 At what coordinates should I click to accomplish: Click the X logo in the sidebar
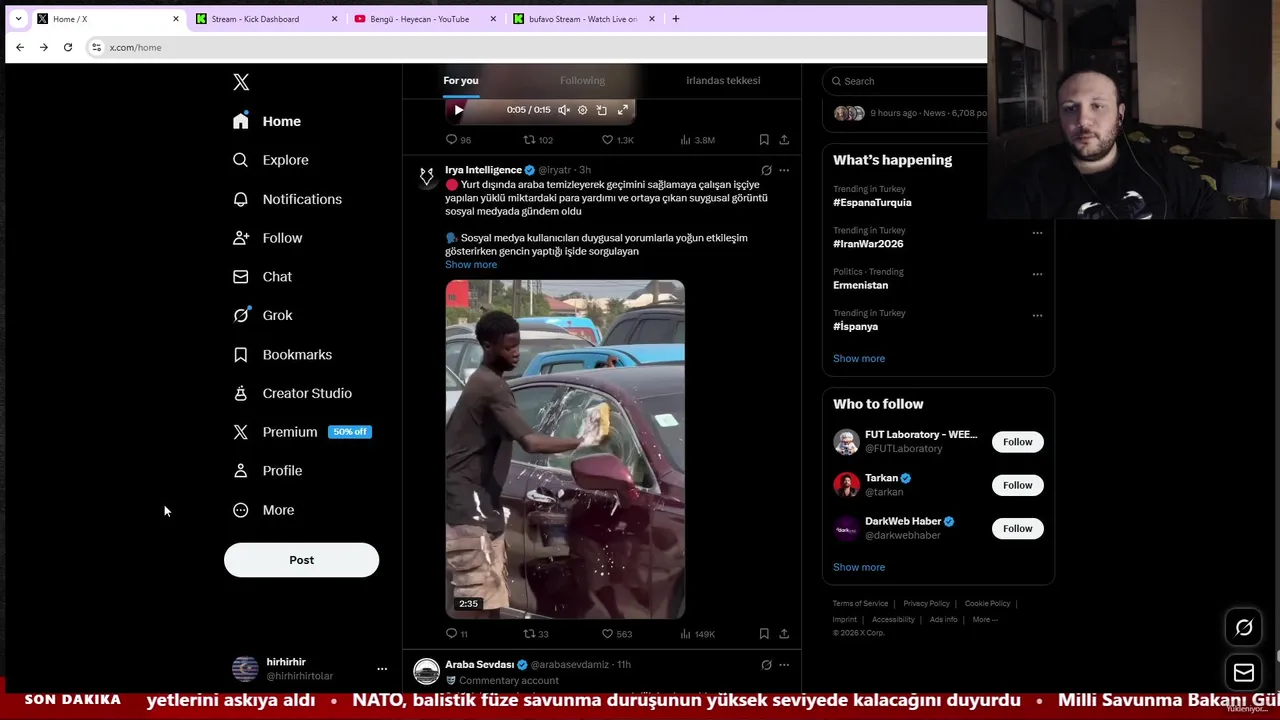[x=241, y=82]
